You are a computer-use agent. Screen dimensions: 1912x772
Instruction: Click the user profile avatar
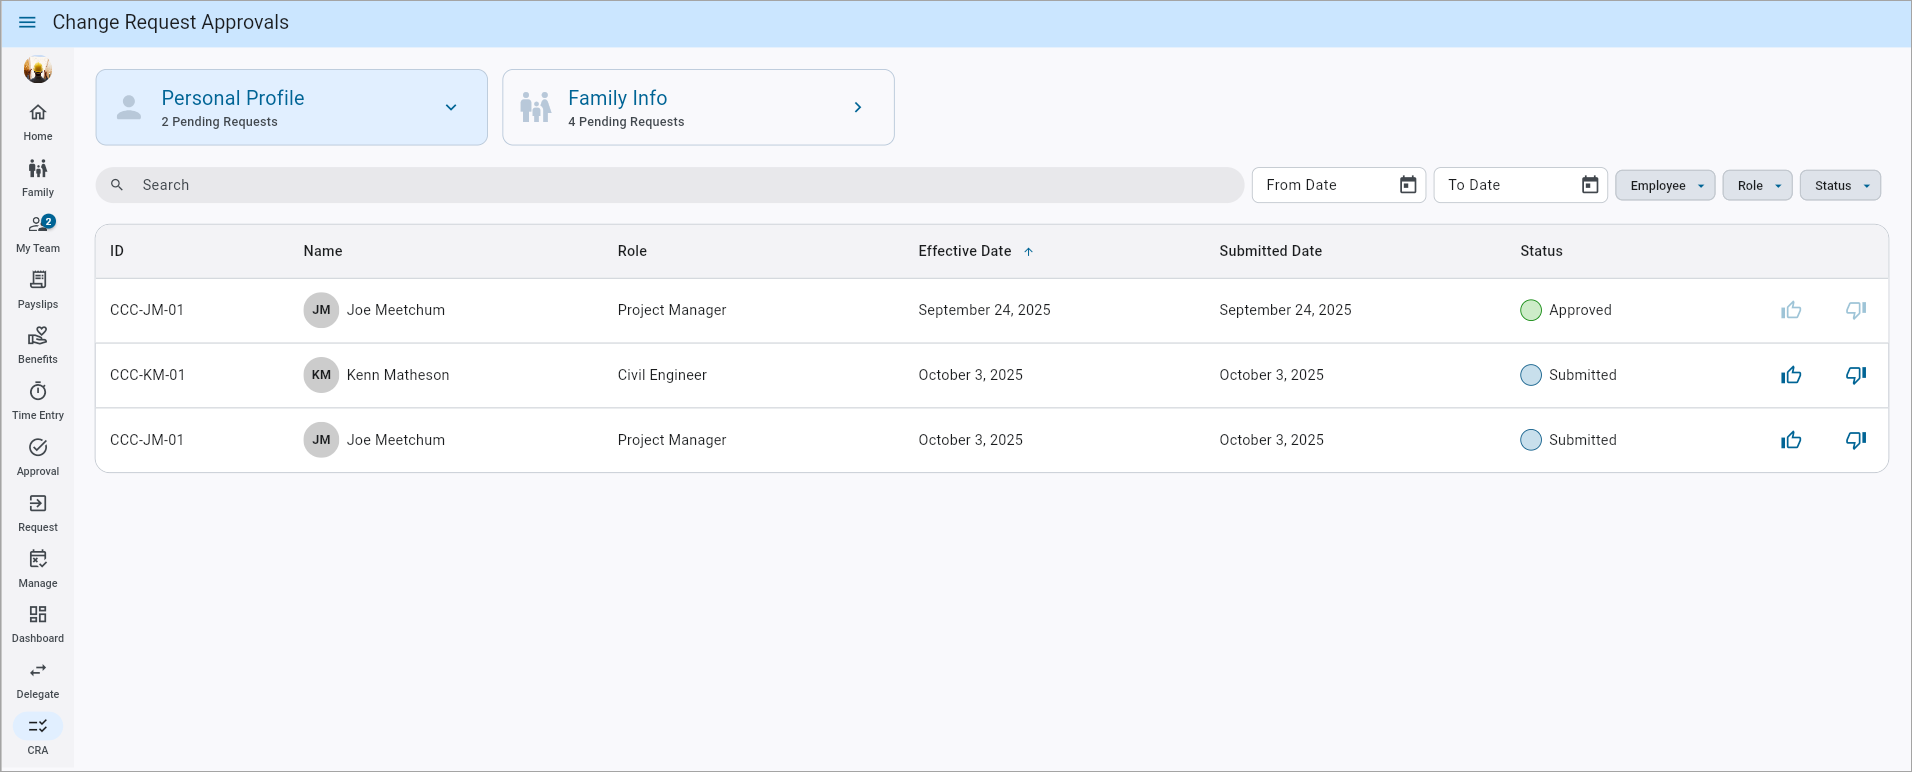38,70
